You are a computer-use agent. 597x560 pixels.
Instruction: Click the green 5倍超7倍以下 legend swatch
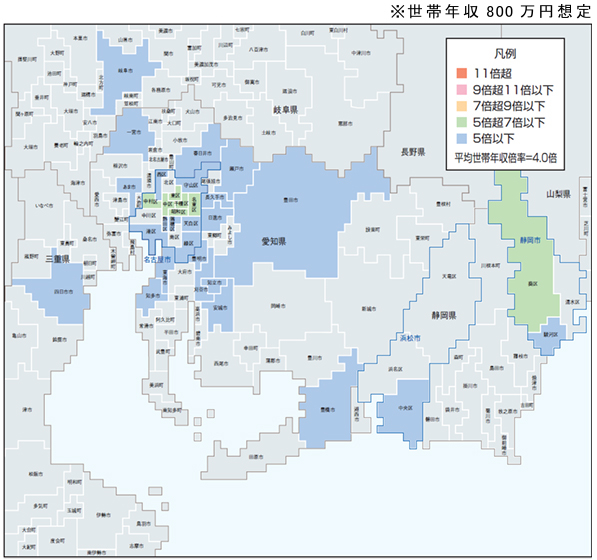coord(461,122)
